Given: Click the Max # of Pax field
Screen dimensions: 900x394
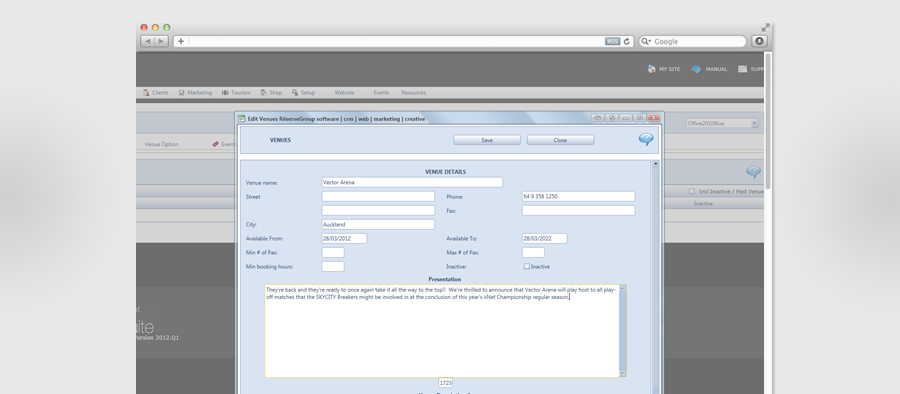Looking at the screenshot, I should click(x=533, y=253).
